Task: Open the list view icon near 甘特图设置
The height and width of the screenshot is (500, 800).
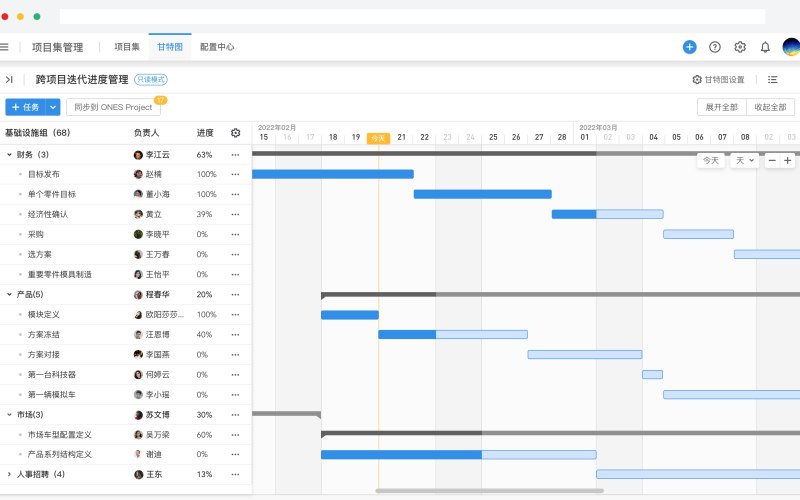Action: point(772,79)
